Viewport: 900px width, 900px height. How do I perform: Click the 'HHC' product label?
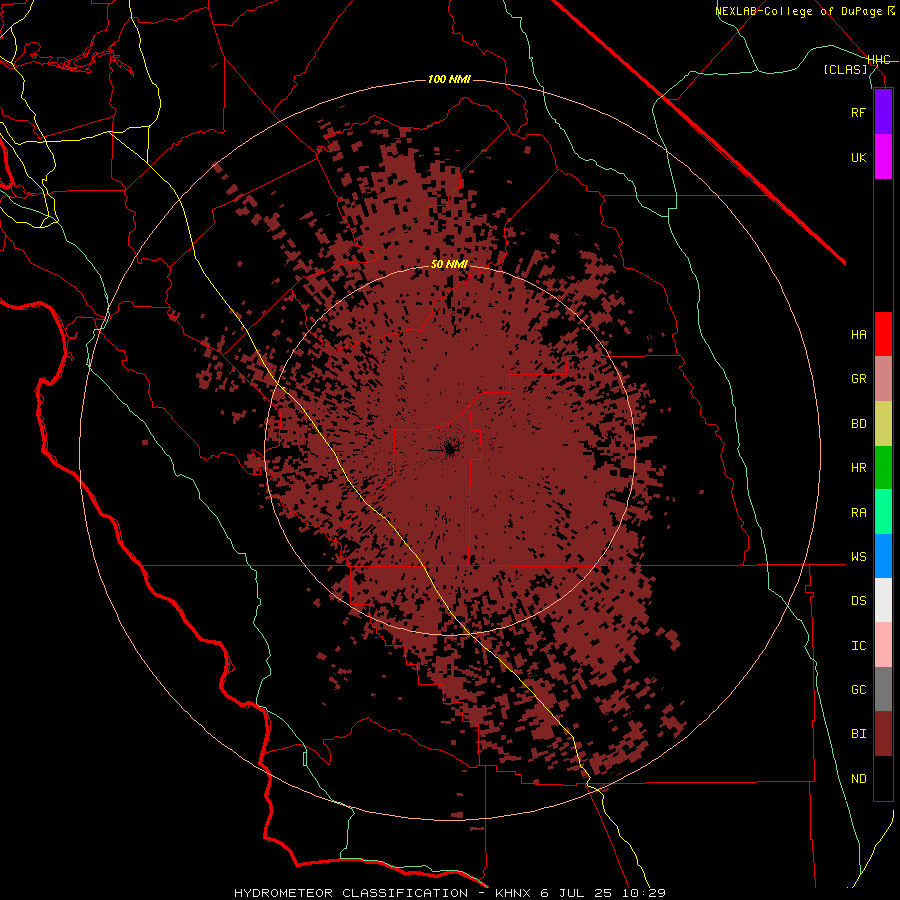tap(879, 60)
